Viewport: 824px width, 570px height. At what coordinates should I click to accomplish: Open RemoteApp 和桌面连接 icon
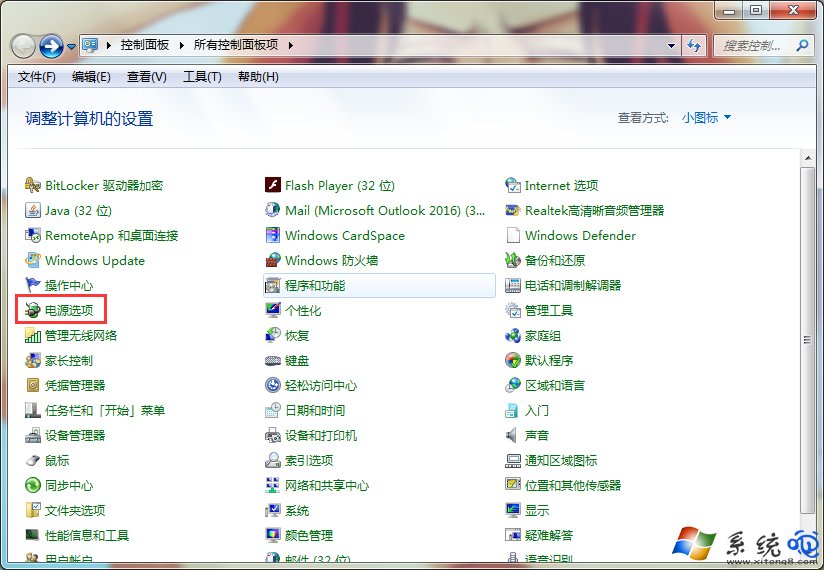(x=33, y=235)
